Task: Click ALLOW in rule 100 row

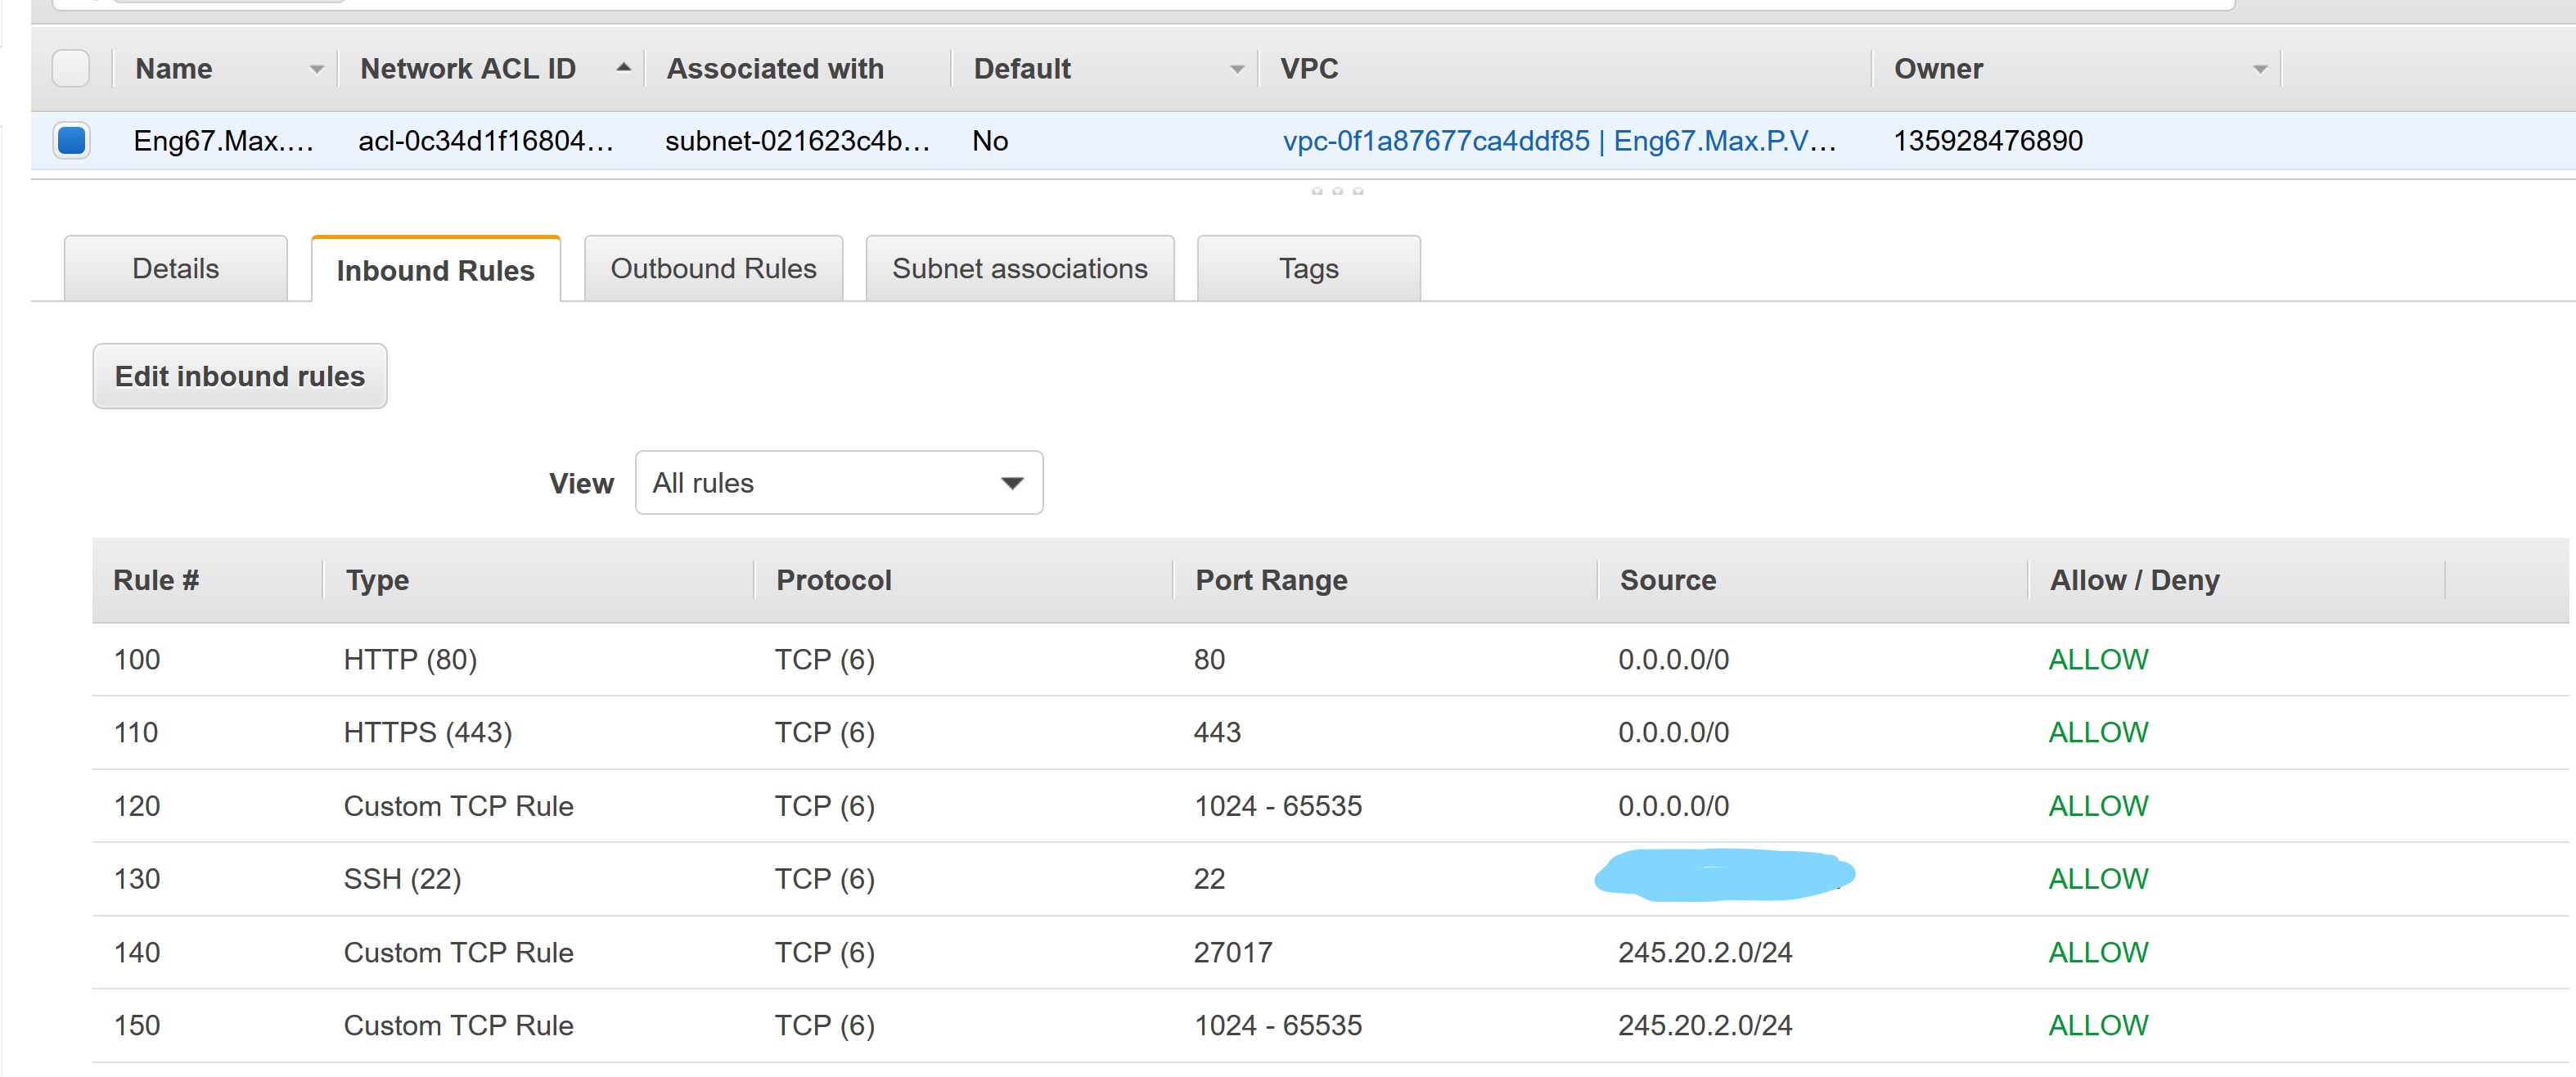Action: click(2097, 659)
